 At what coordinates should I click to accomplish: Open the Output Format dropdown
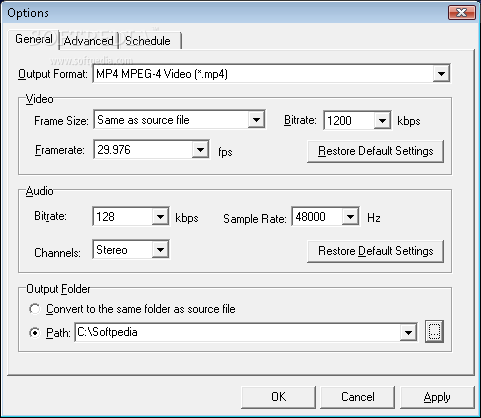[441, 74]
